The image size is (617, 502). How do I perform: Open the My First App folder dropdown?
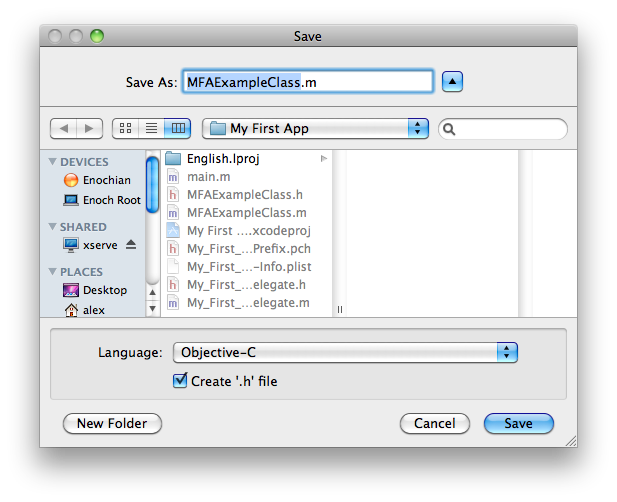[x=315, y=129]
